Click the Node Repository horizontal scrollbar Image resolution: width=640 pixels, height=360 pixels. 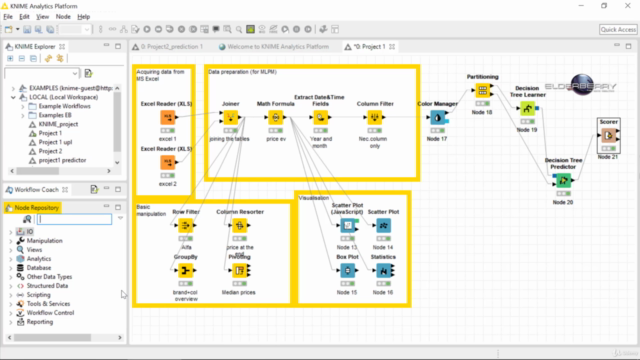[52, 338]
